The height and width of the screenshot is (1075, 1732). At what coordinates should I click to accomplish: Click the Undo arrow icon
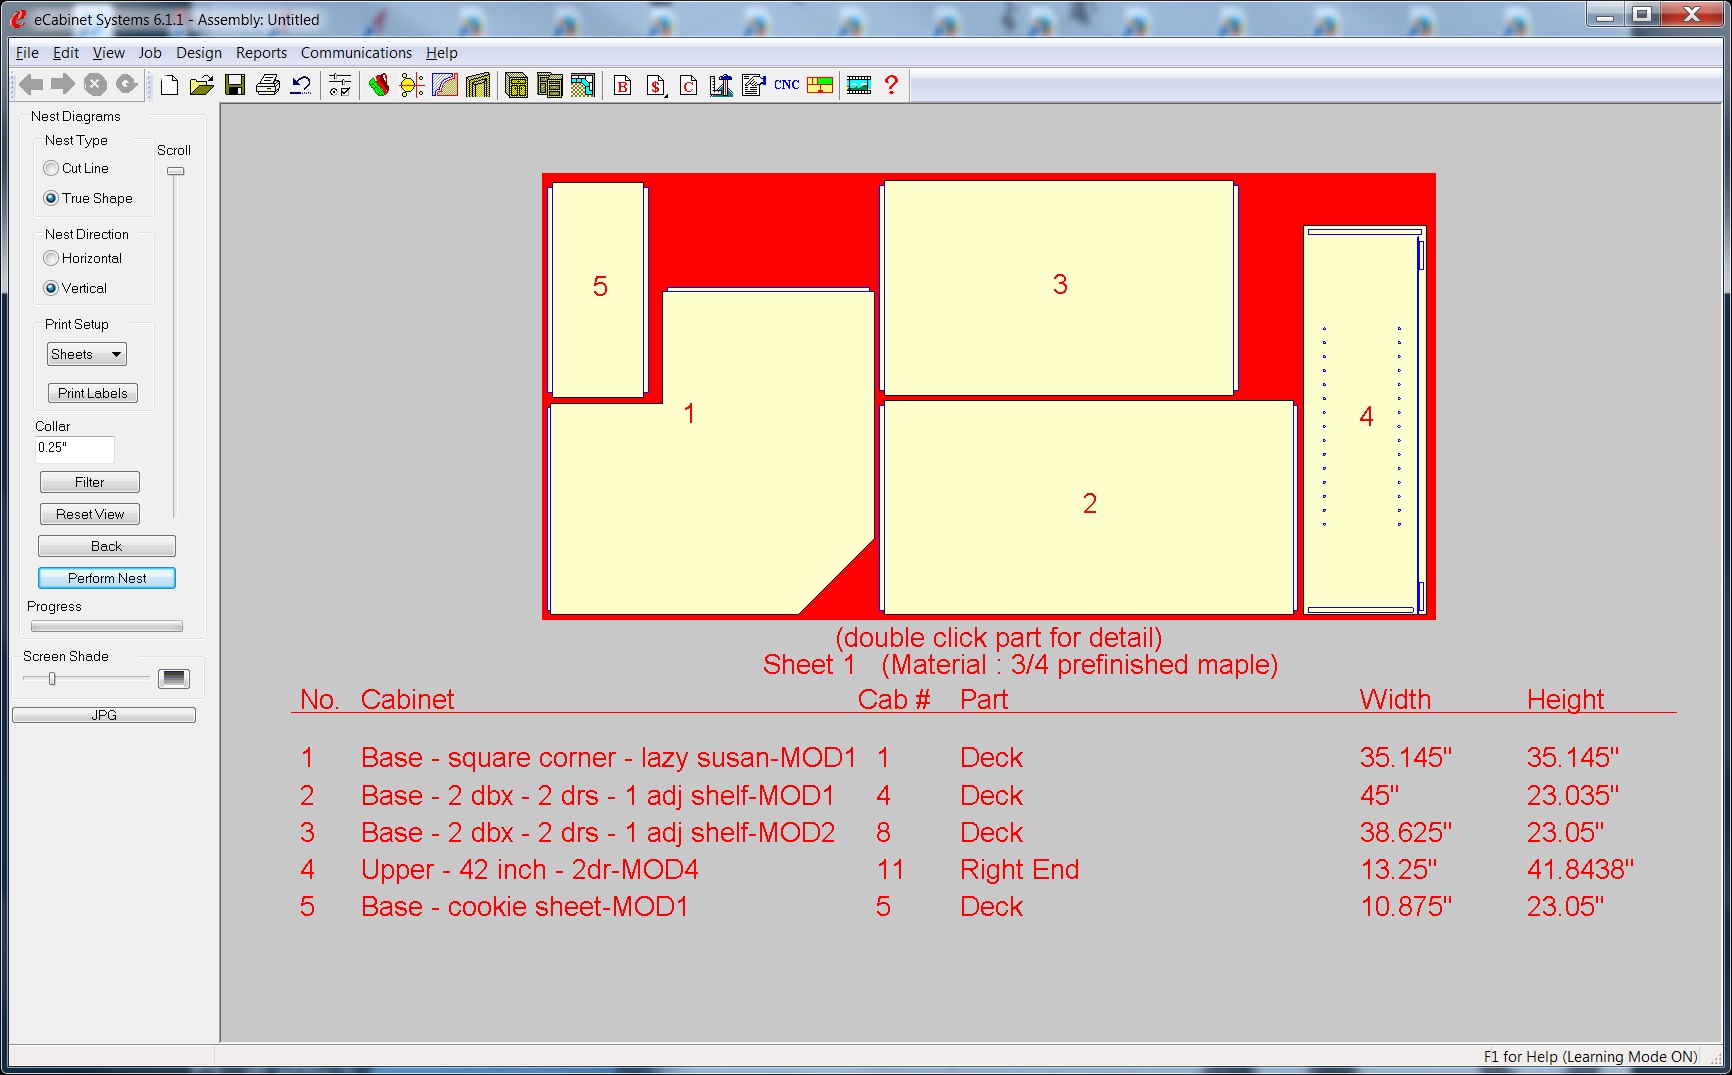(300, 85)
